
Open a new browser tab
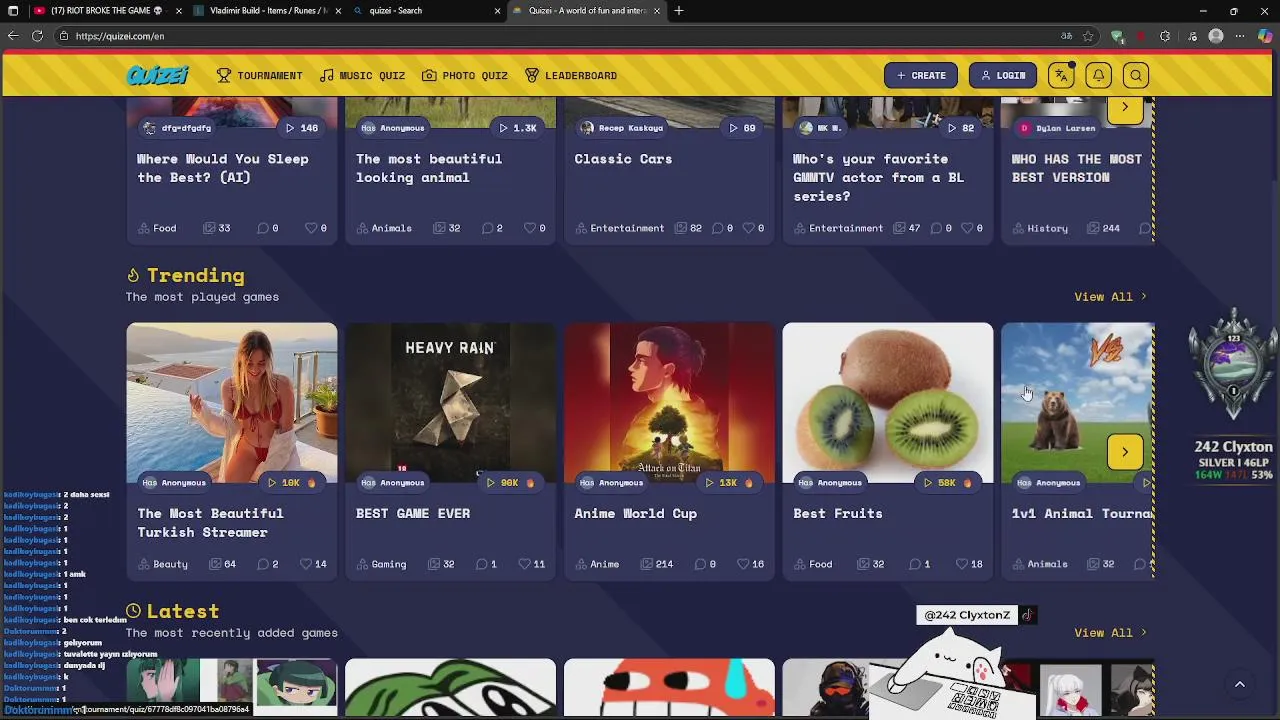(x=679, y=11)
